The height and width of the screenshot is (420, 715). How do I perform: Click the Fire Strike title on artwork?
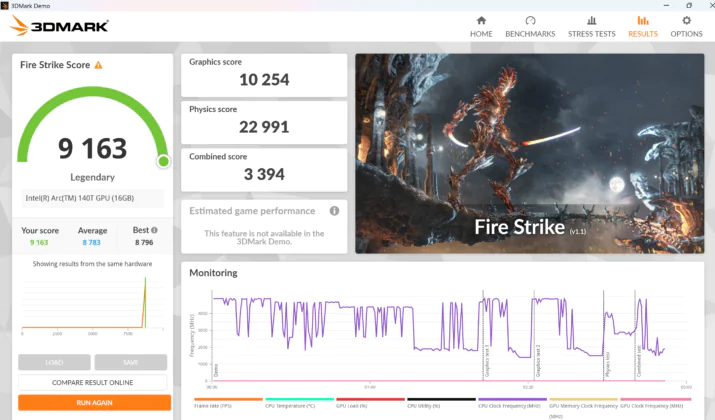(x=519, y=227)
